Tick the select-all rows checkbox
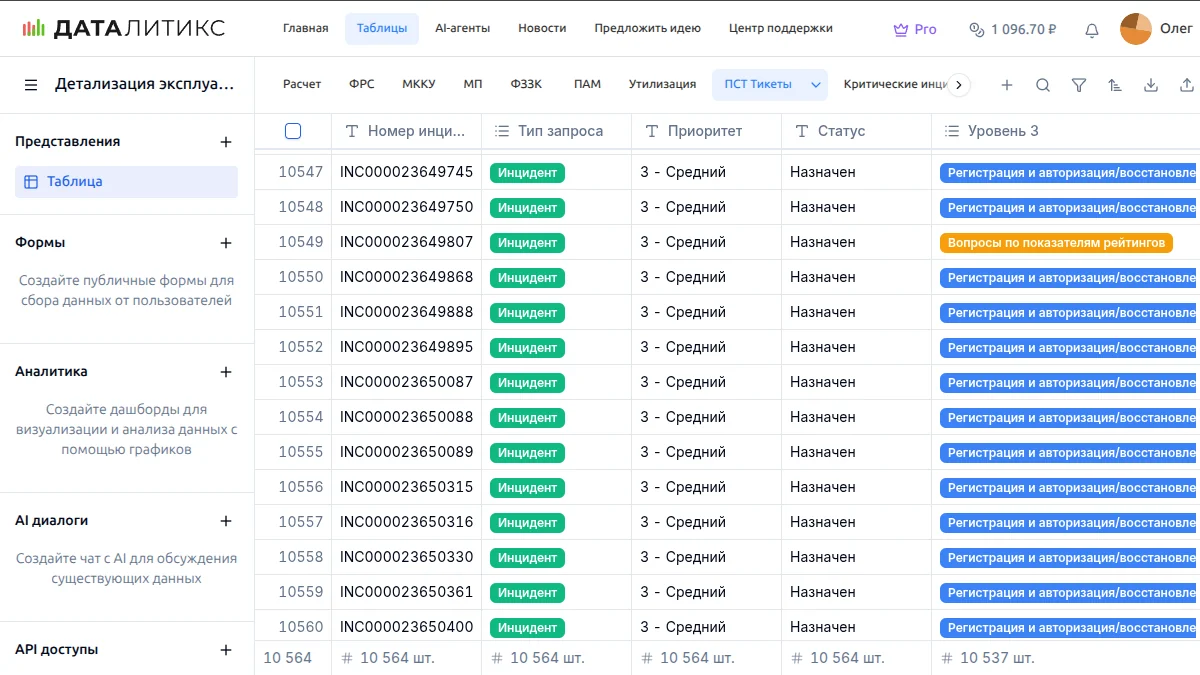 coord(293,131)
